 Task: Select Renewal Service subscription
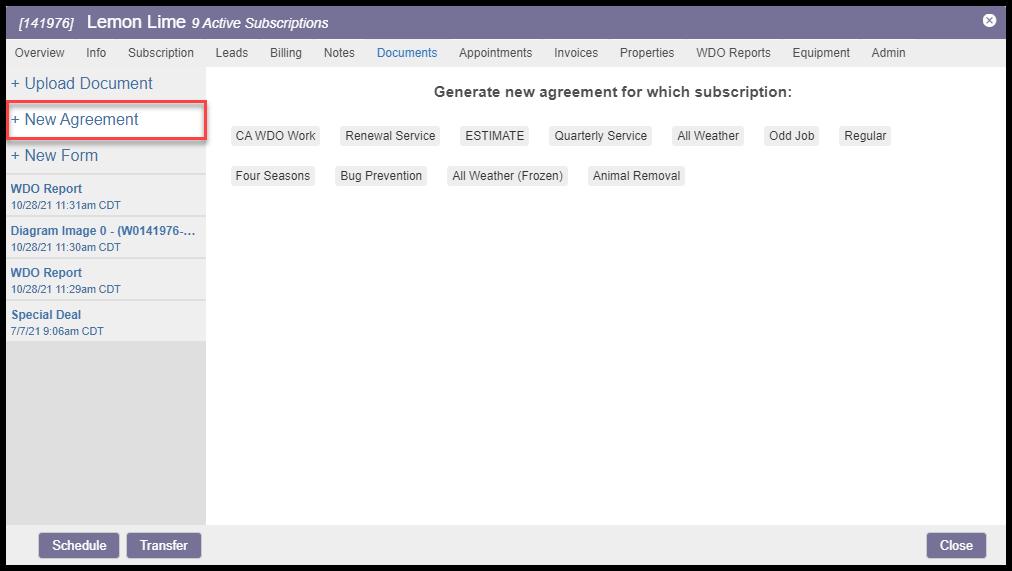[x=390, y=136]
